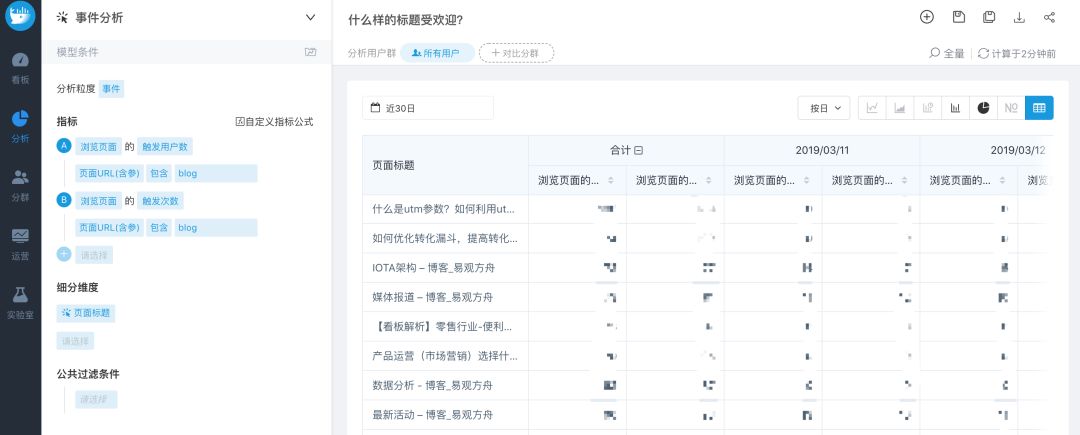Select the 所有用户 user group tab
The width and height of the screenshot is (1080, 435).
tap(437, 53)
